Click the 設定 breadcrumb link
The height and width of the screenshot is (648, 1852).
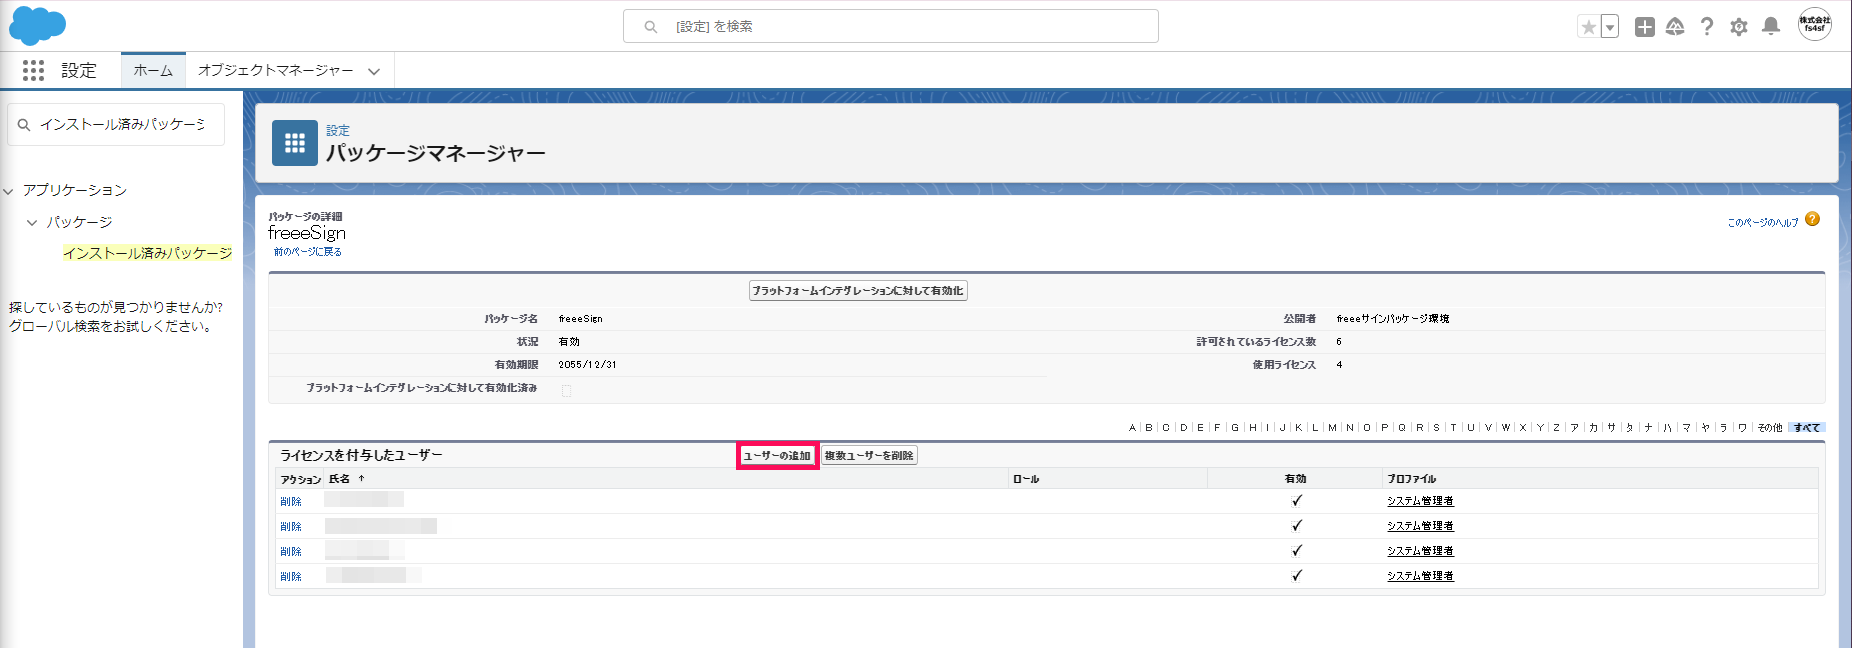338,130
